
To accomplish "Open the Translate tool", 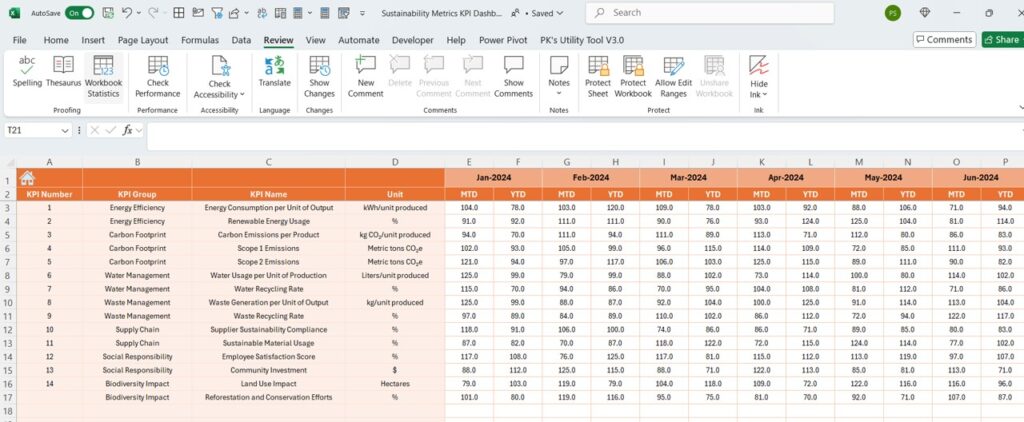I will [274, 72].
